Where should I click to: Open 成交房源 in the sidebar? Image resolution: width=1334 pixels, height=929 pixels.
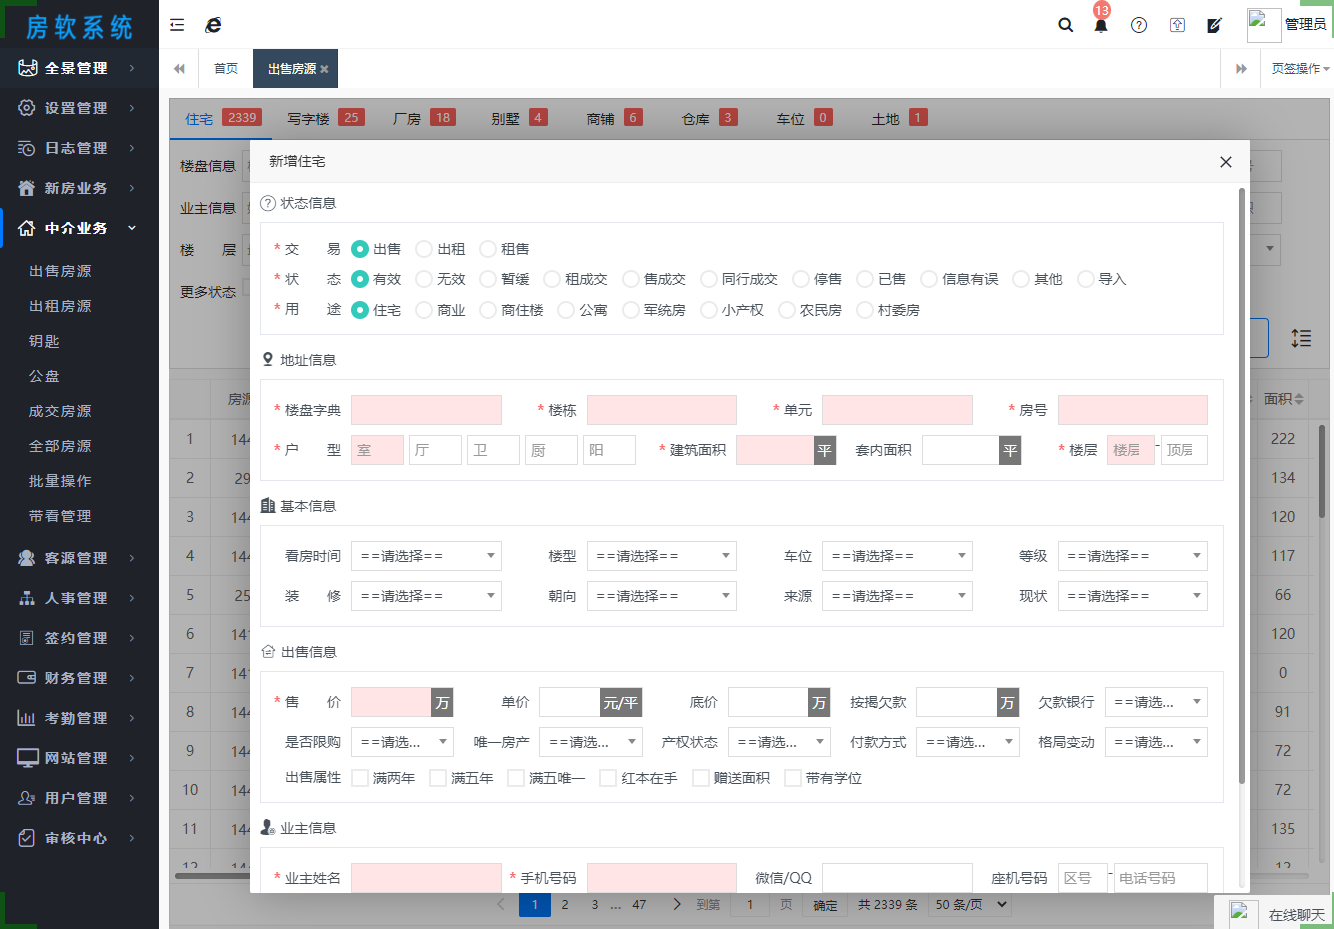(x=60, y=411)
